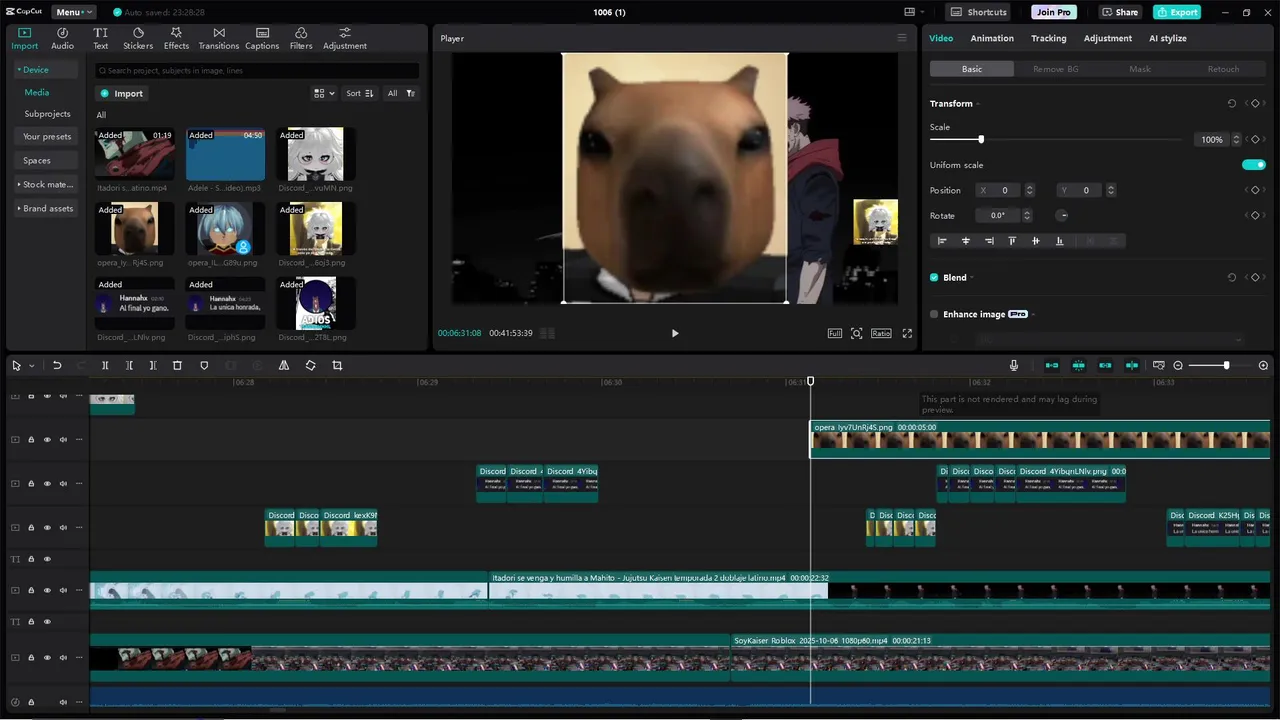Align the clip to the bottom
The width and height of the screenshot is (1280, 720).
[x=1059, y=241]
